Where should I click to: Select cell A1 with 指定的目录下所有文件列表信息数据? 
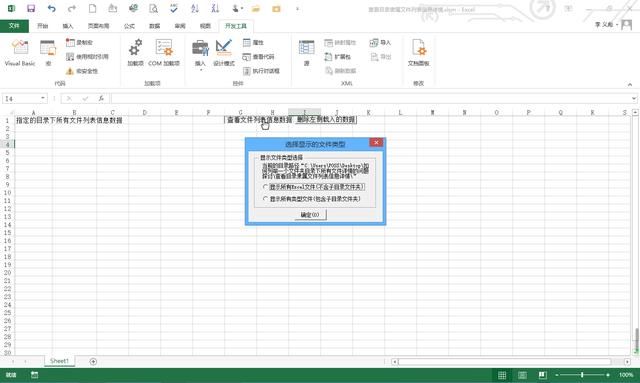coord(34,120)
